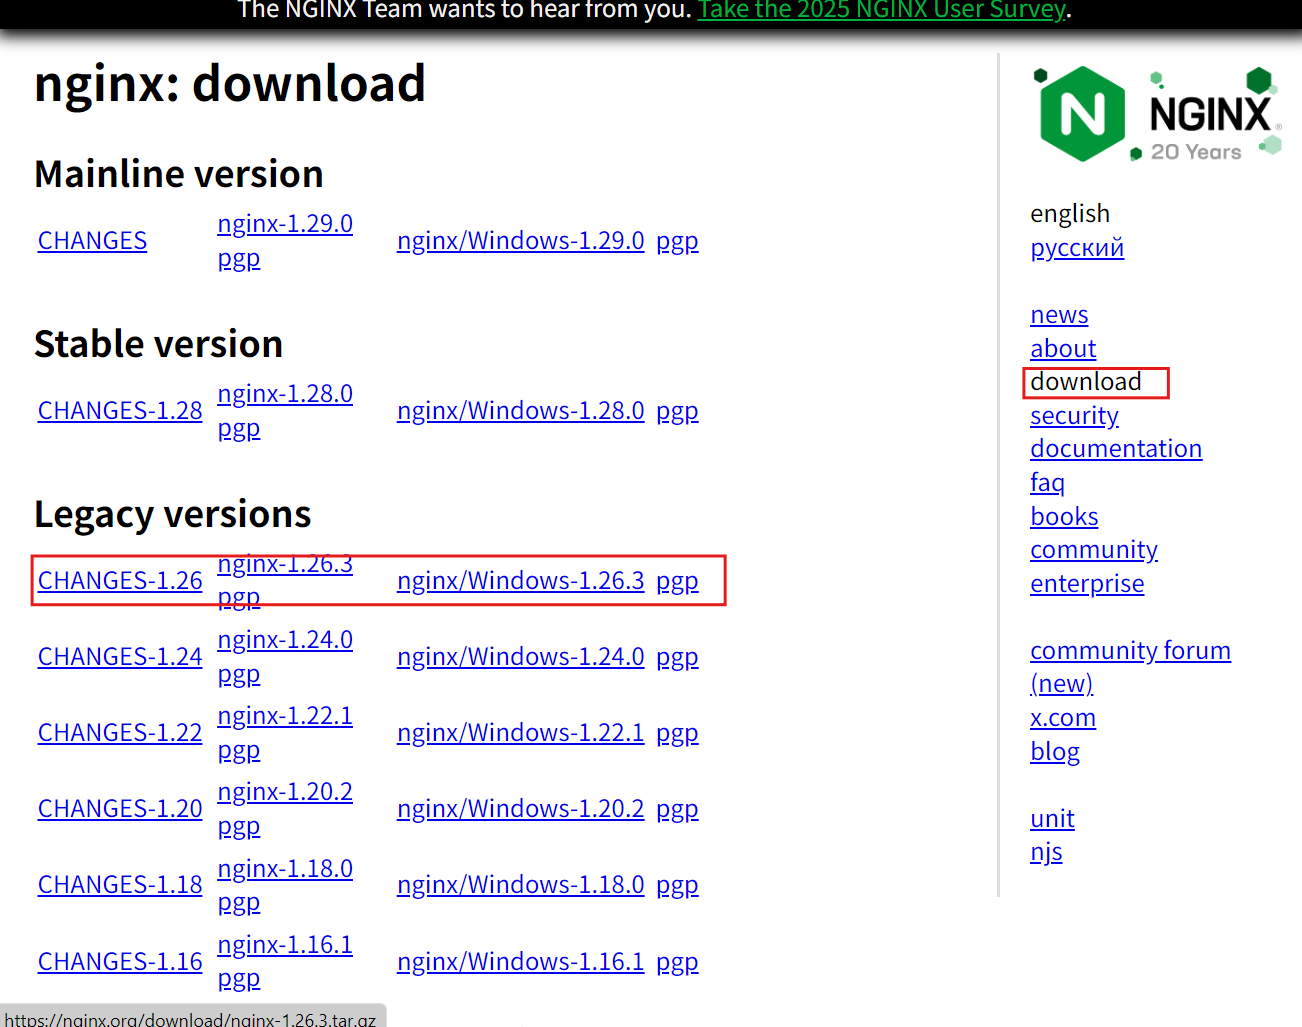
Task: Select the download sidebar entry
Action: click(1086, 382)
